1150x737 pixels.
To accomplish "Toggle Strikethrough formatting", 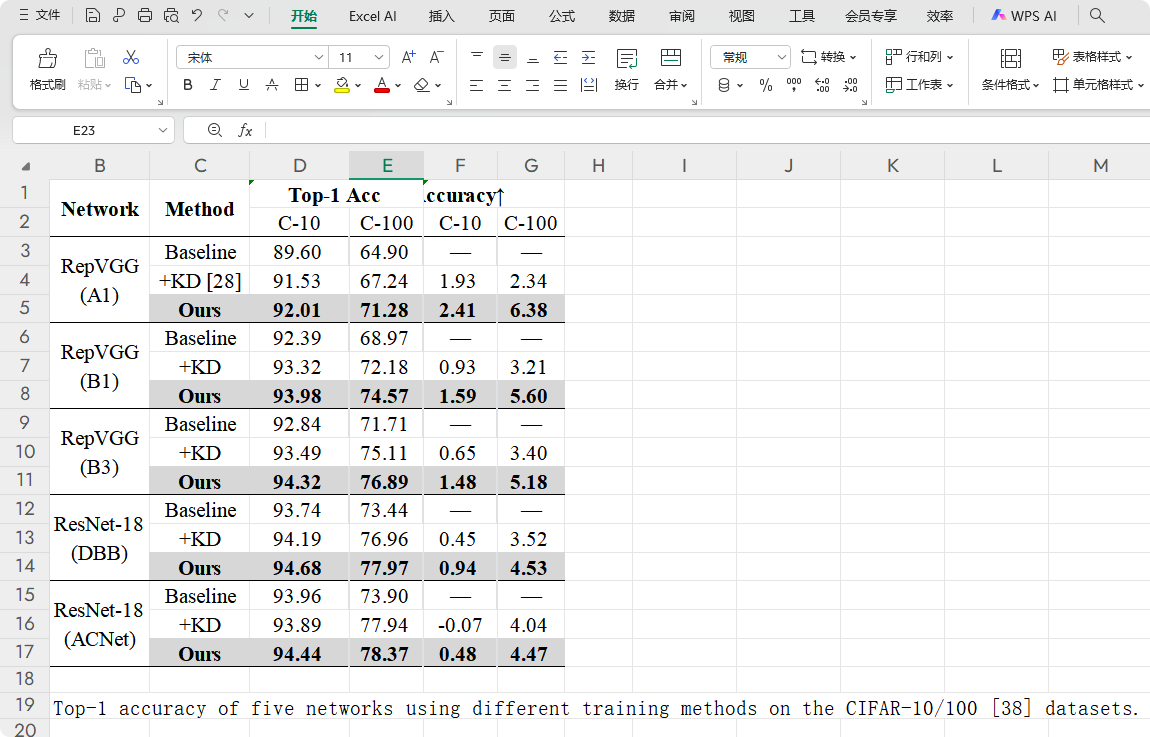I will click(271, 85).
